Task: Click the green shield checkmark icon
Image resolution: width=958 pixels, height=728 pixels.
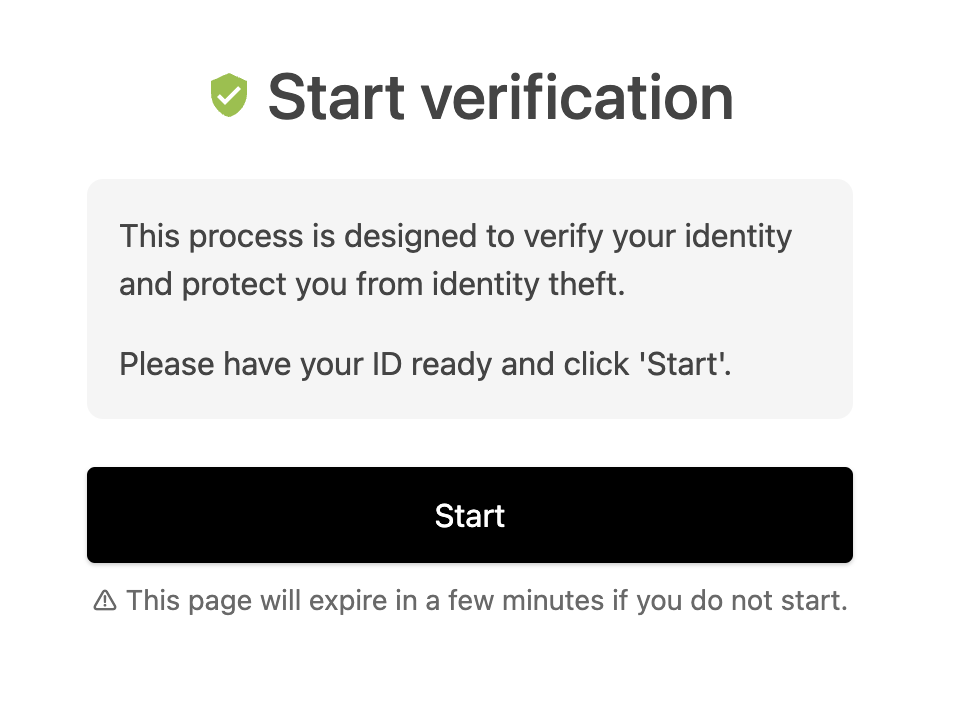Action: pyautogui.click(x=229, y=95)
